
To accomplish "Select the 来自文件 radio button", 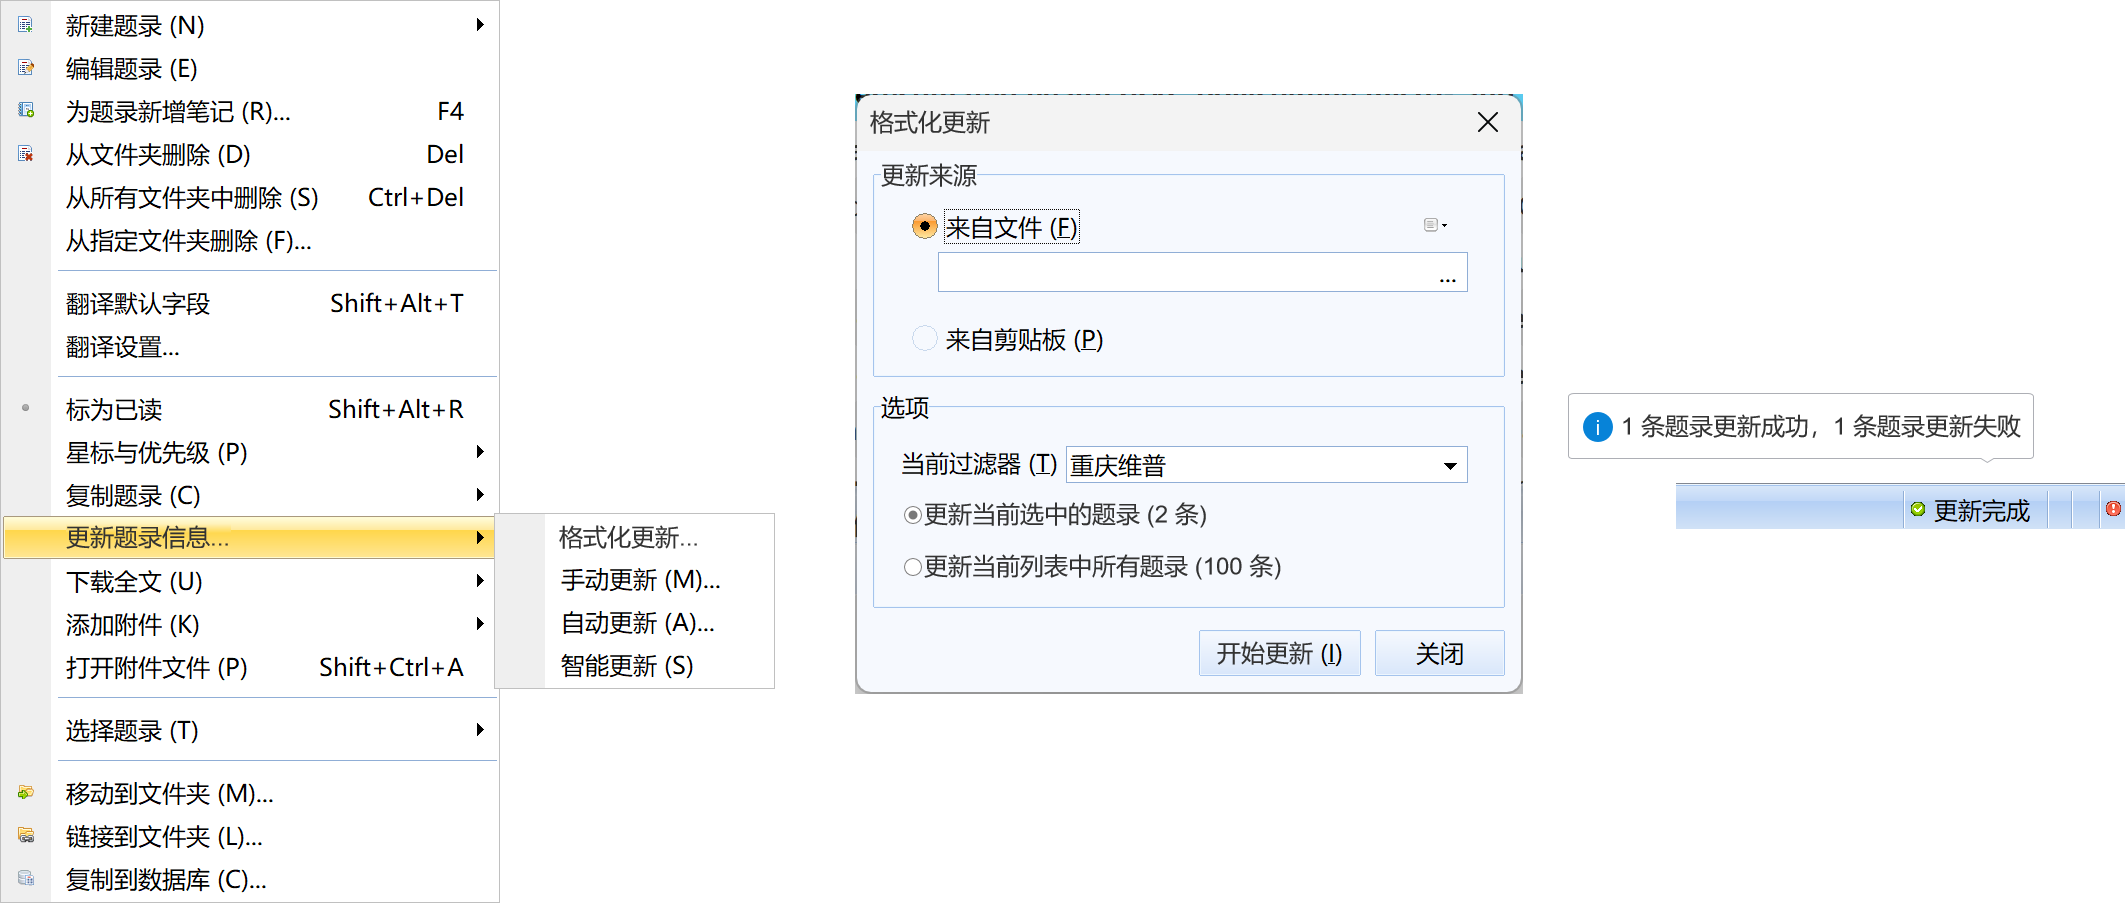I will (x=924, y=227).
